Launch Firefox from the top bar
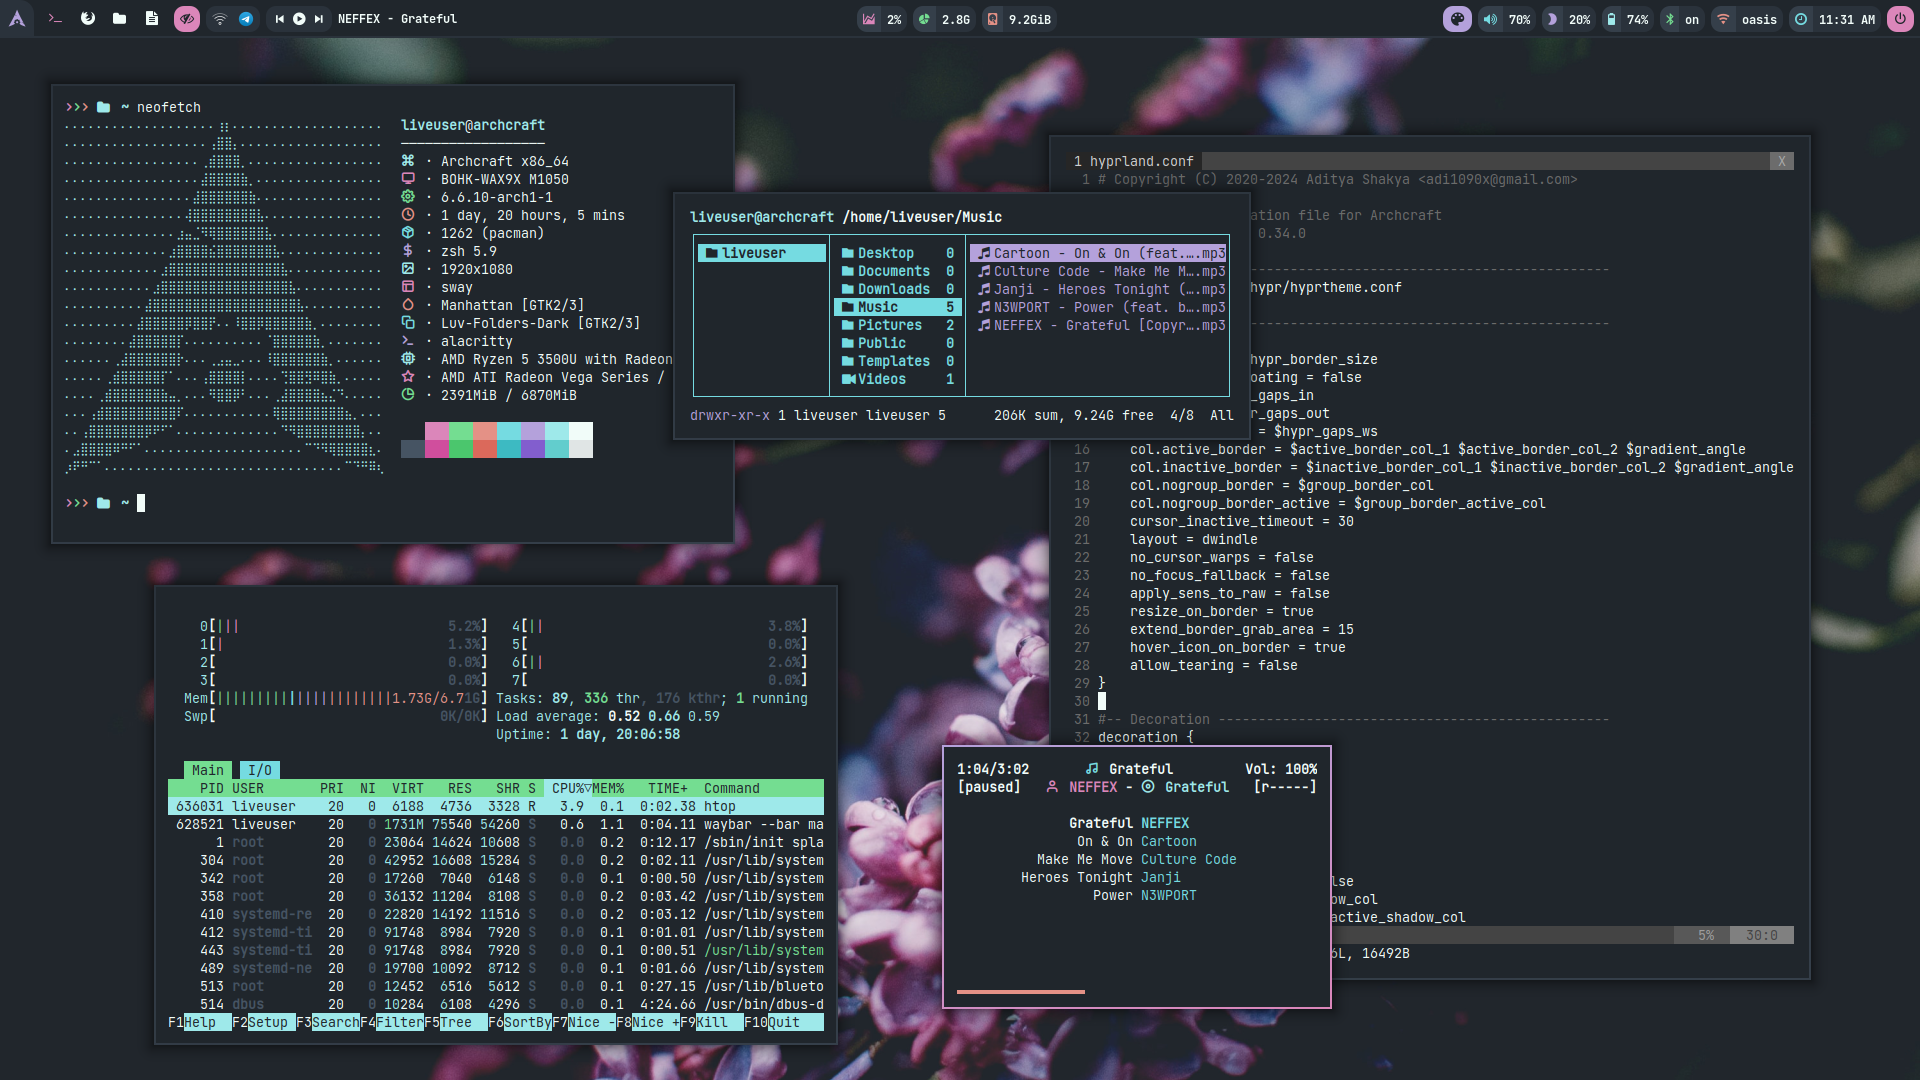 pyautogui.click(x=88, y=19)
